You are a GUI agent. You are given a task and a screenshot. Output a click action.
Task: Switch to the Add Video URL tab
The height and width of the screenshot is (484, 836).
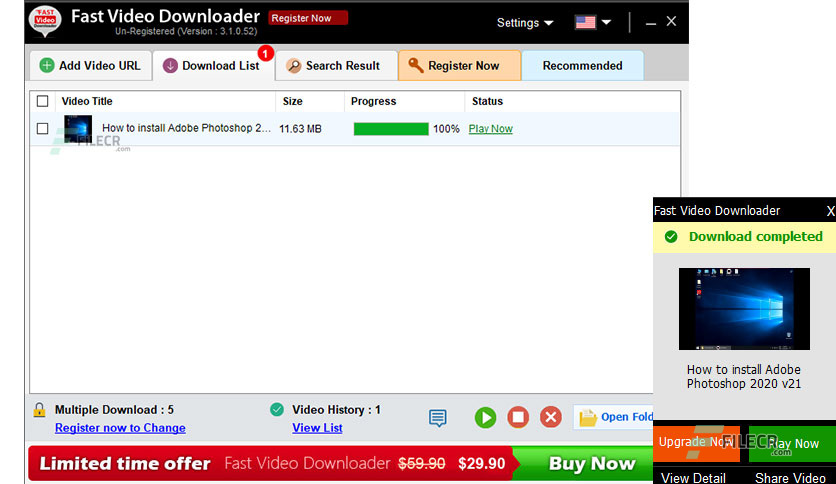tap(90, 66)
